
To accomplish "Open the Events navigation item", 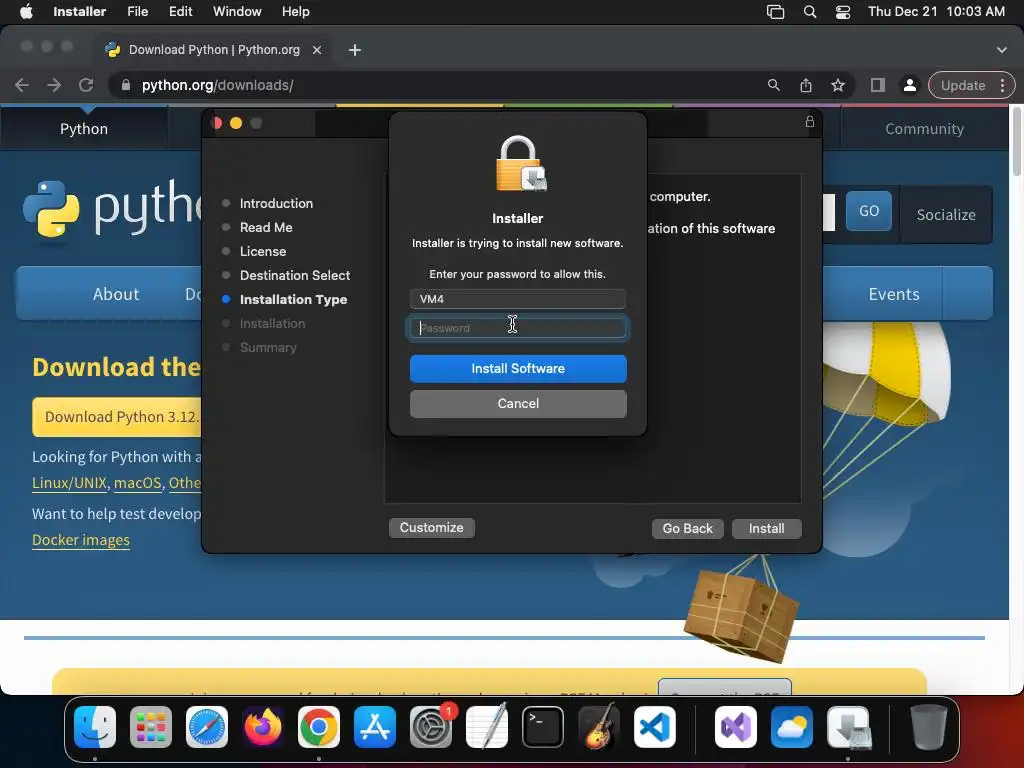I will tap(893, 294).
